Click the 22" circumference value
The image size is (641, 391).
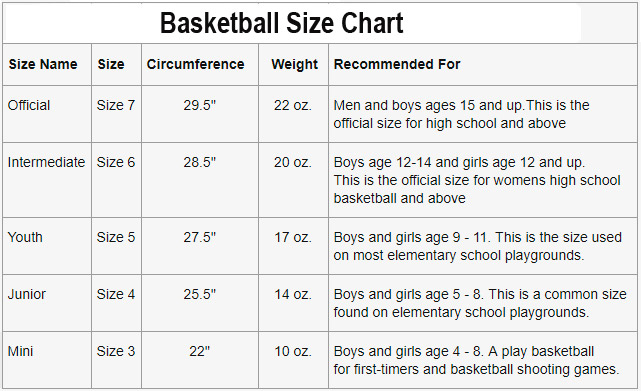click(x=199, y=351)
